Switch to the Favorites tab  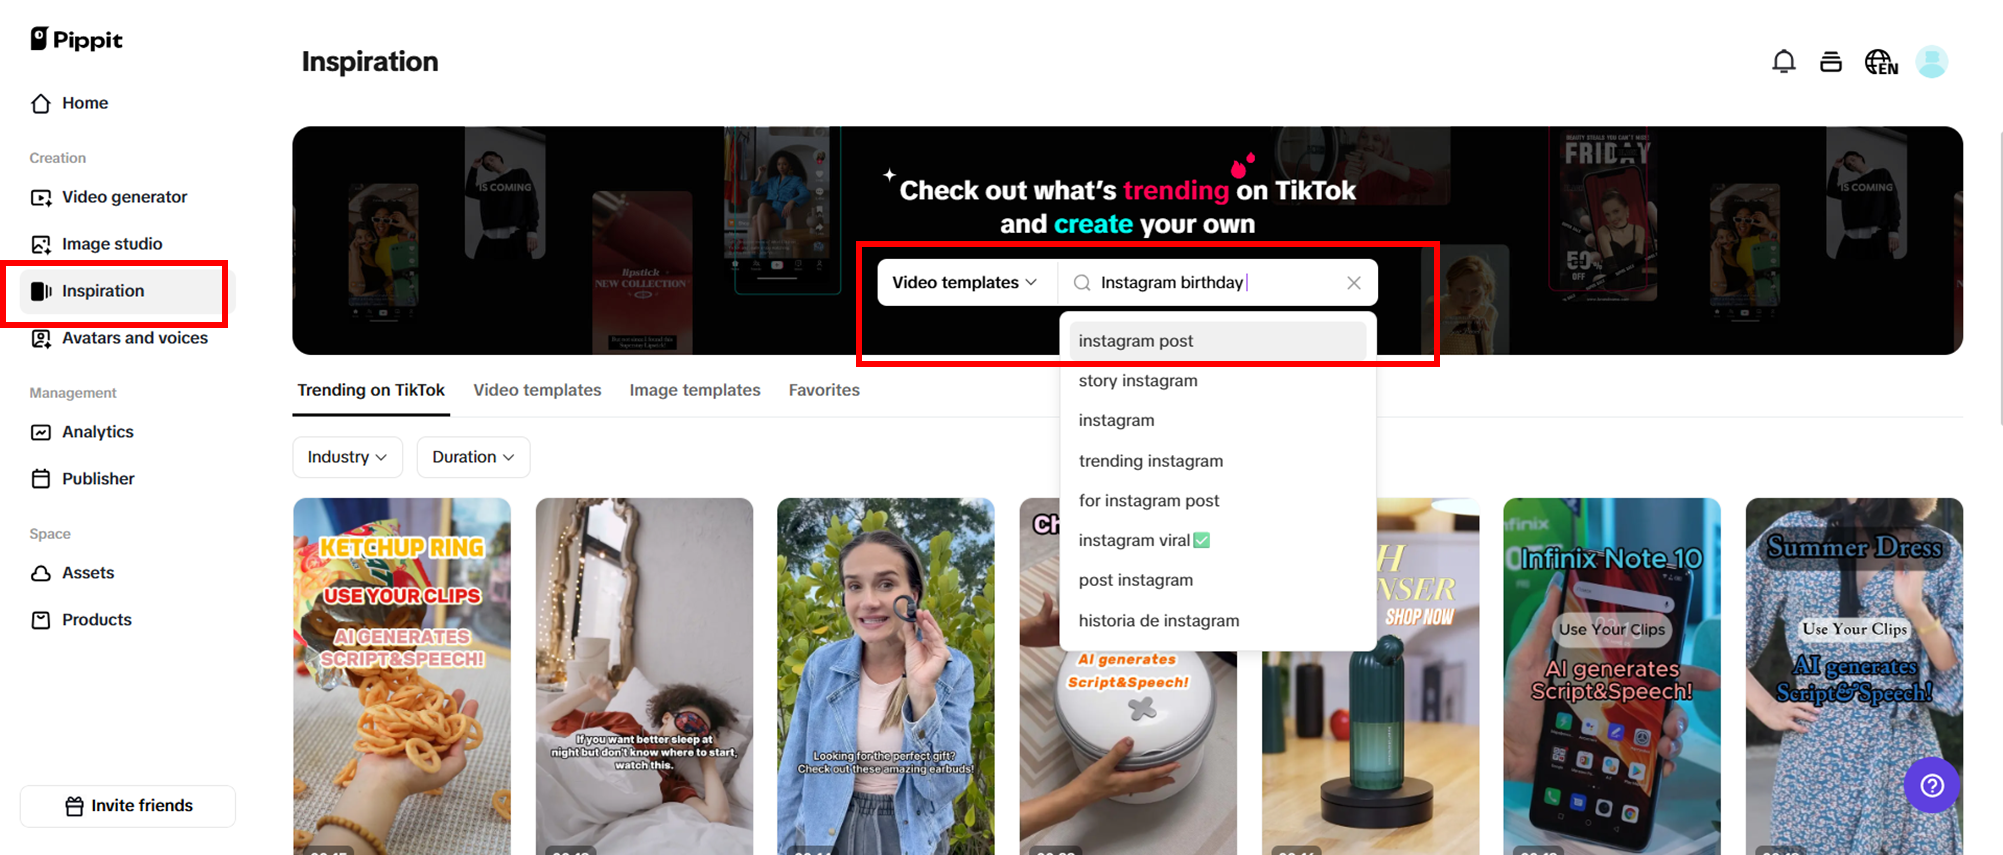point(824,390)
